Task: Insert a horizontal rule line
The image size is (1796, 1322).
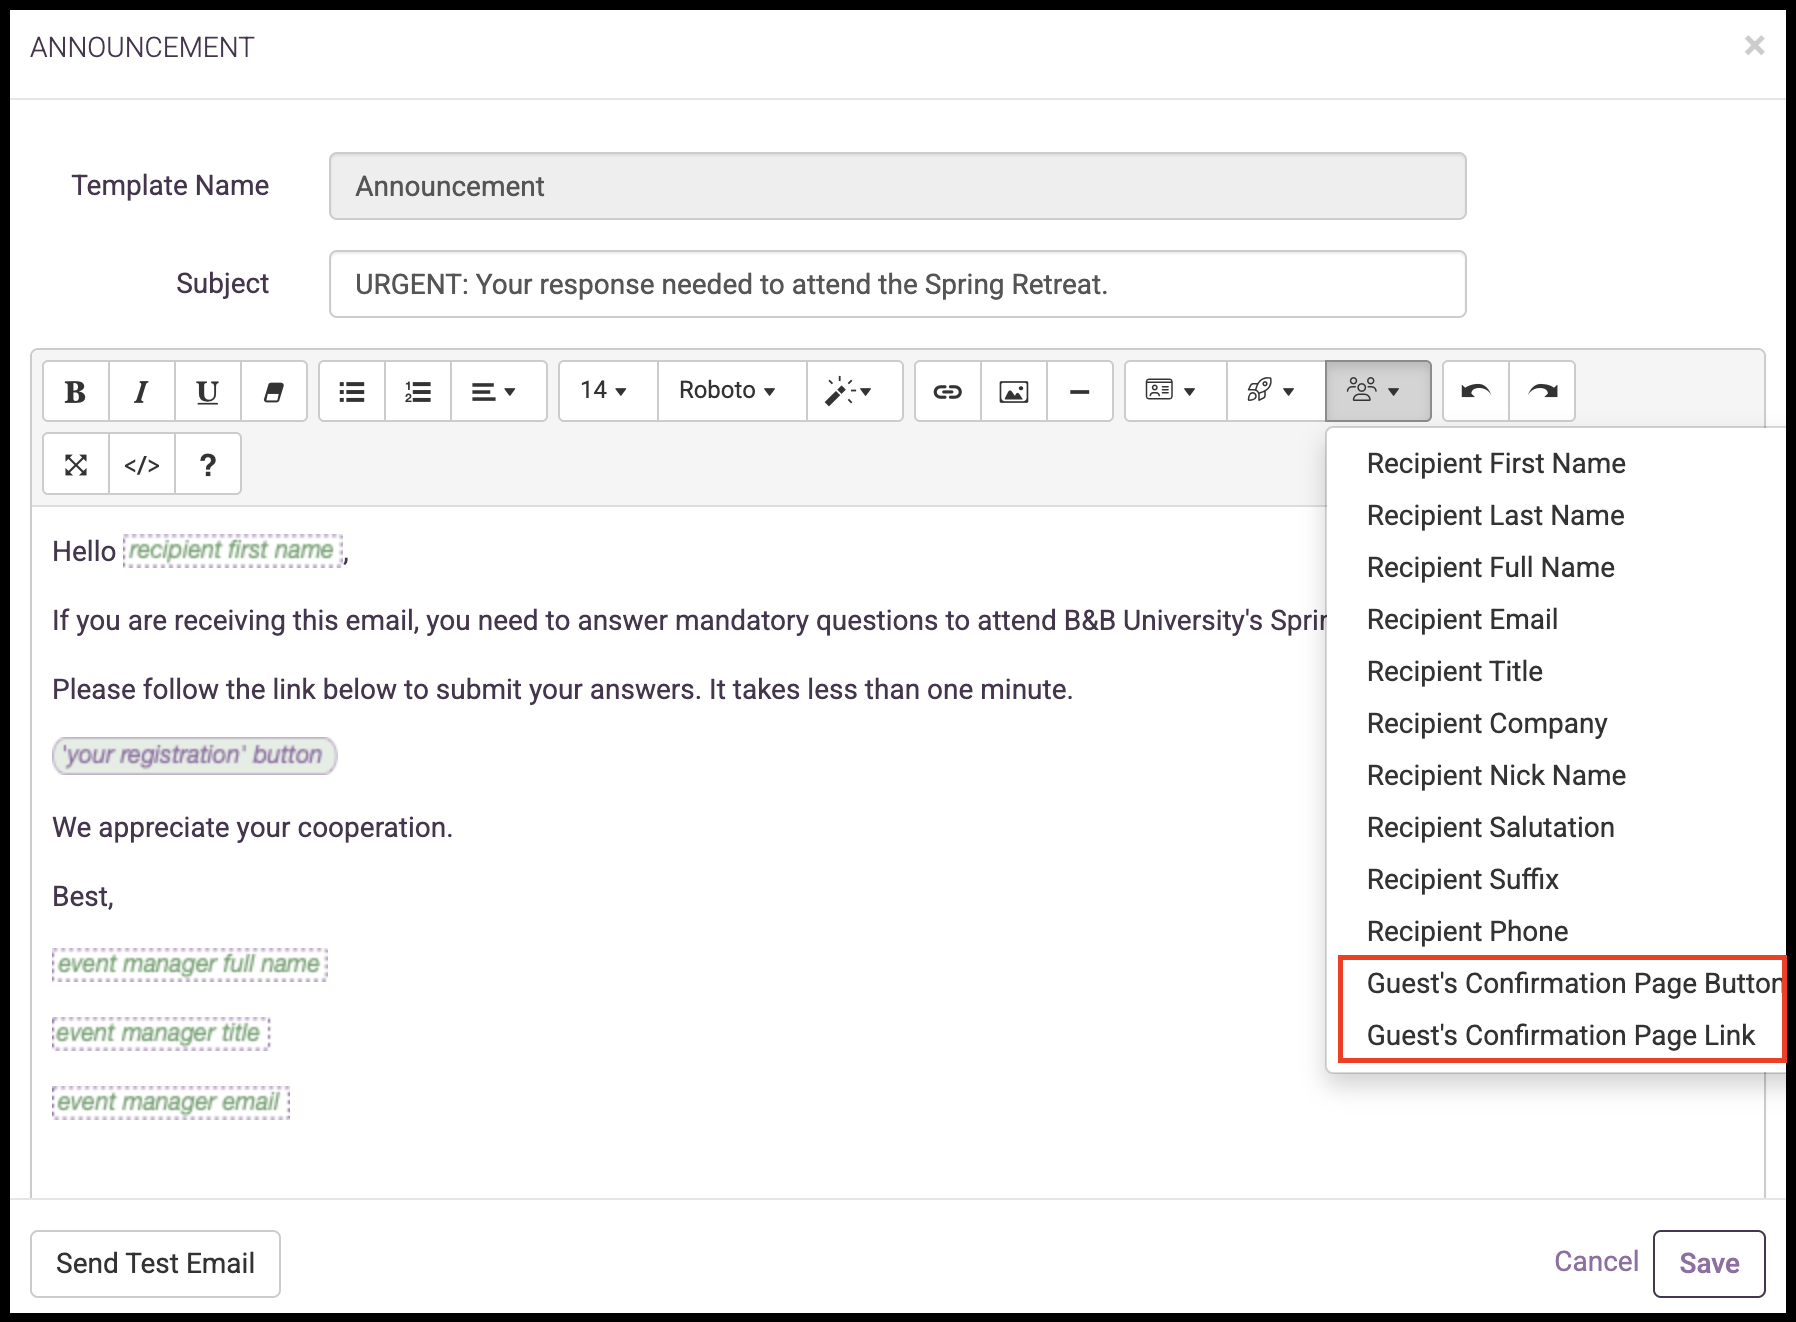Action: [1080, 391]
